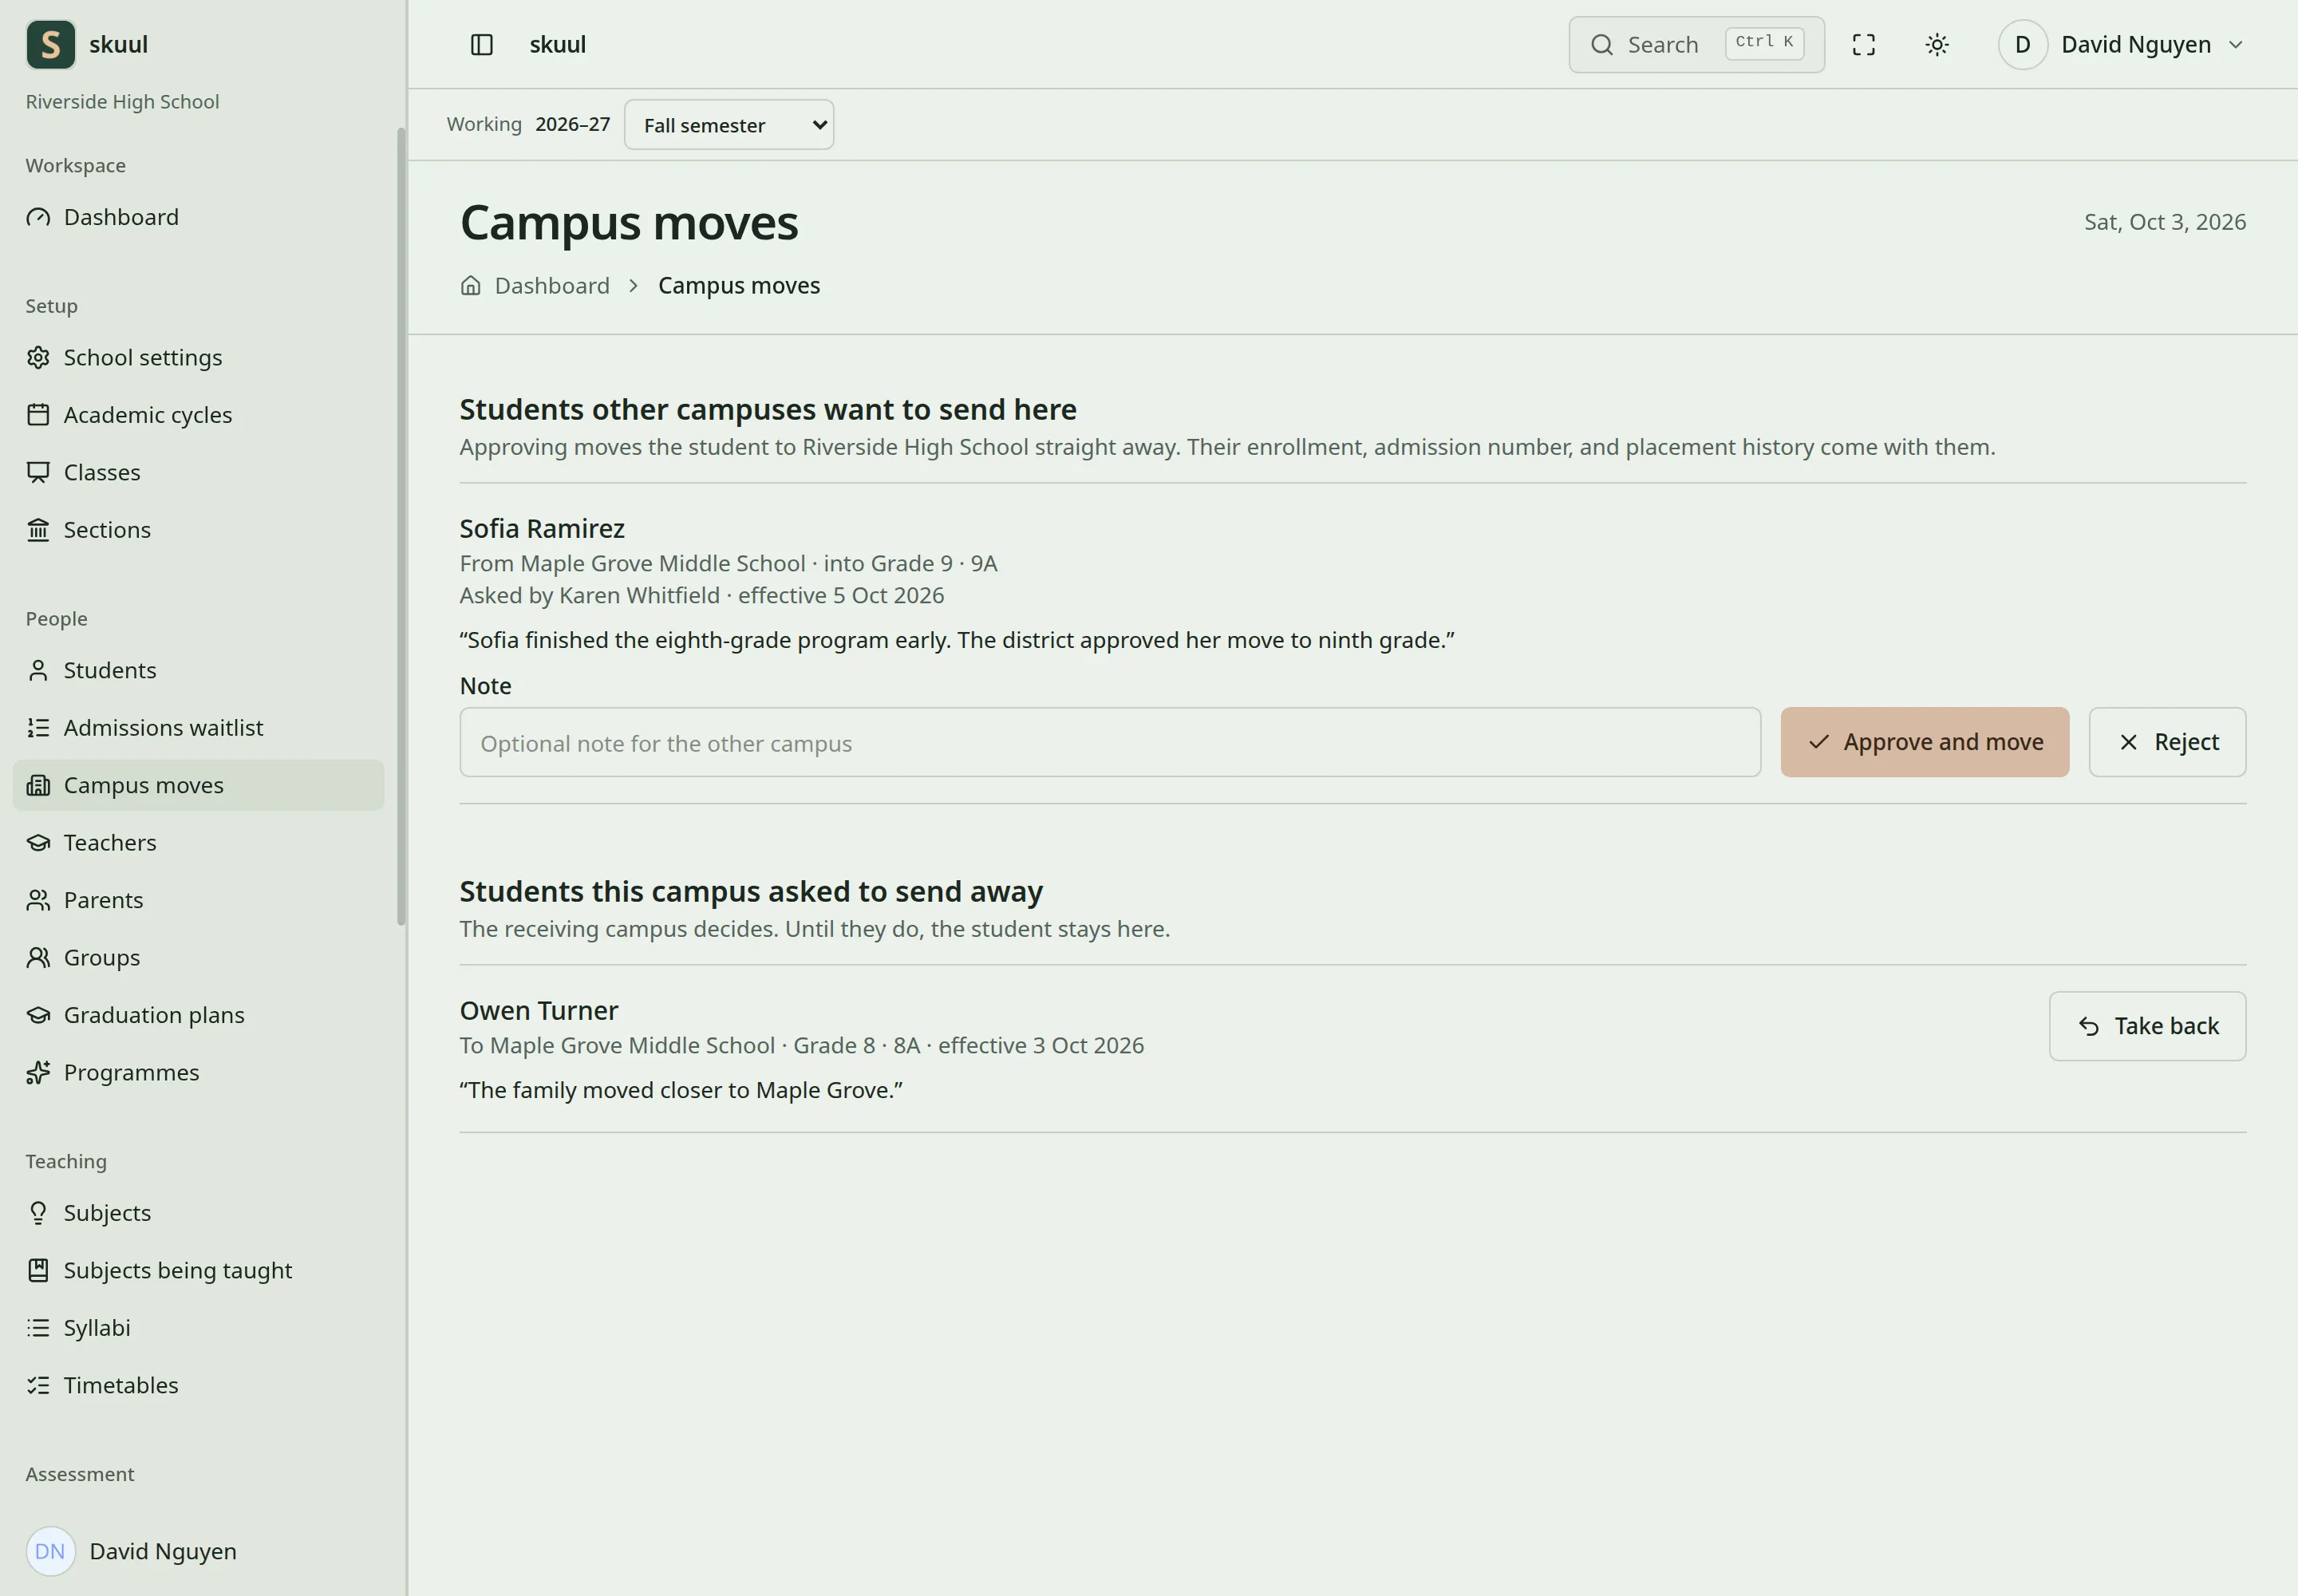2298x1596 pixels.
Task: Click the home icon in breadcrumb
Action: pyautogui.click(x=471, y=286)
